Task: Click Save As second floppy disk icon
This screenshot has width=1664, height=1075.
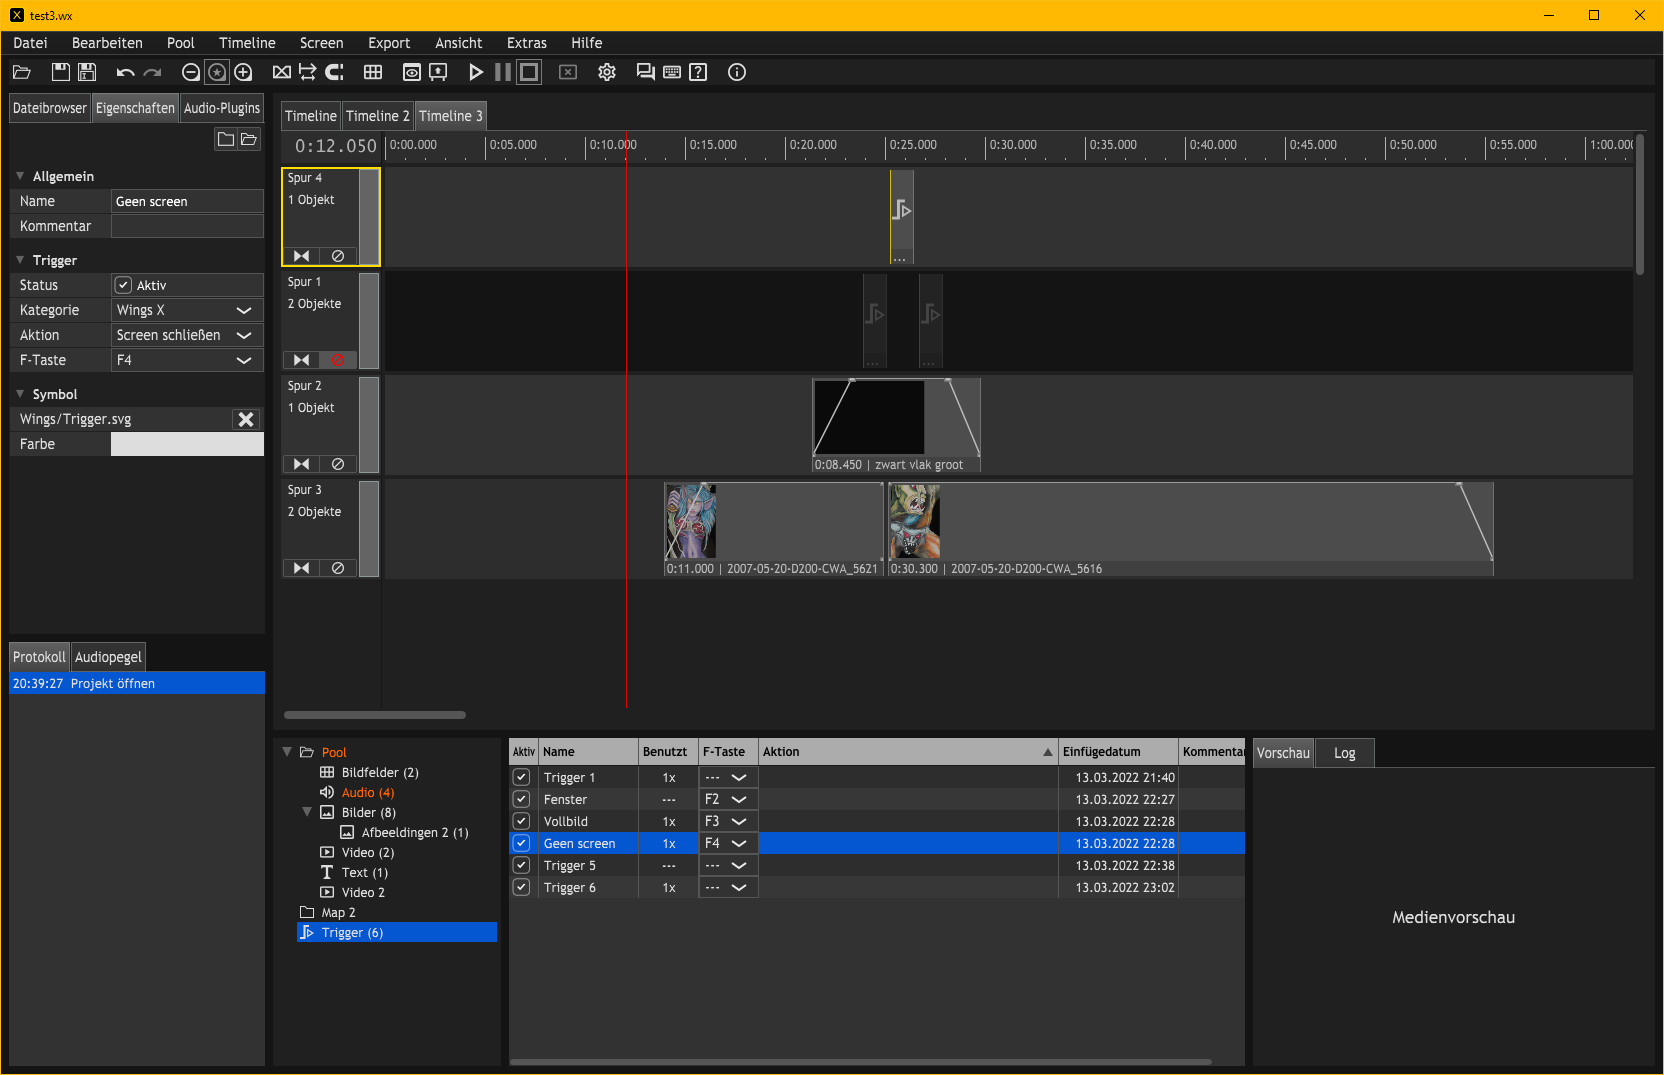Action: (x=87, y=72)
